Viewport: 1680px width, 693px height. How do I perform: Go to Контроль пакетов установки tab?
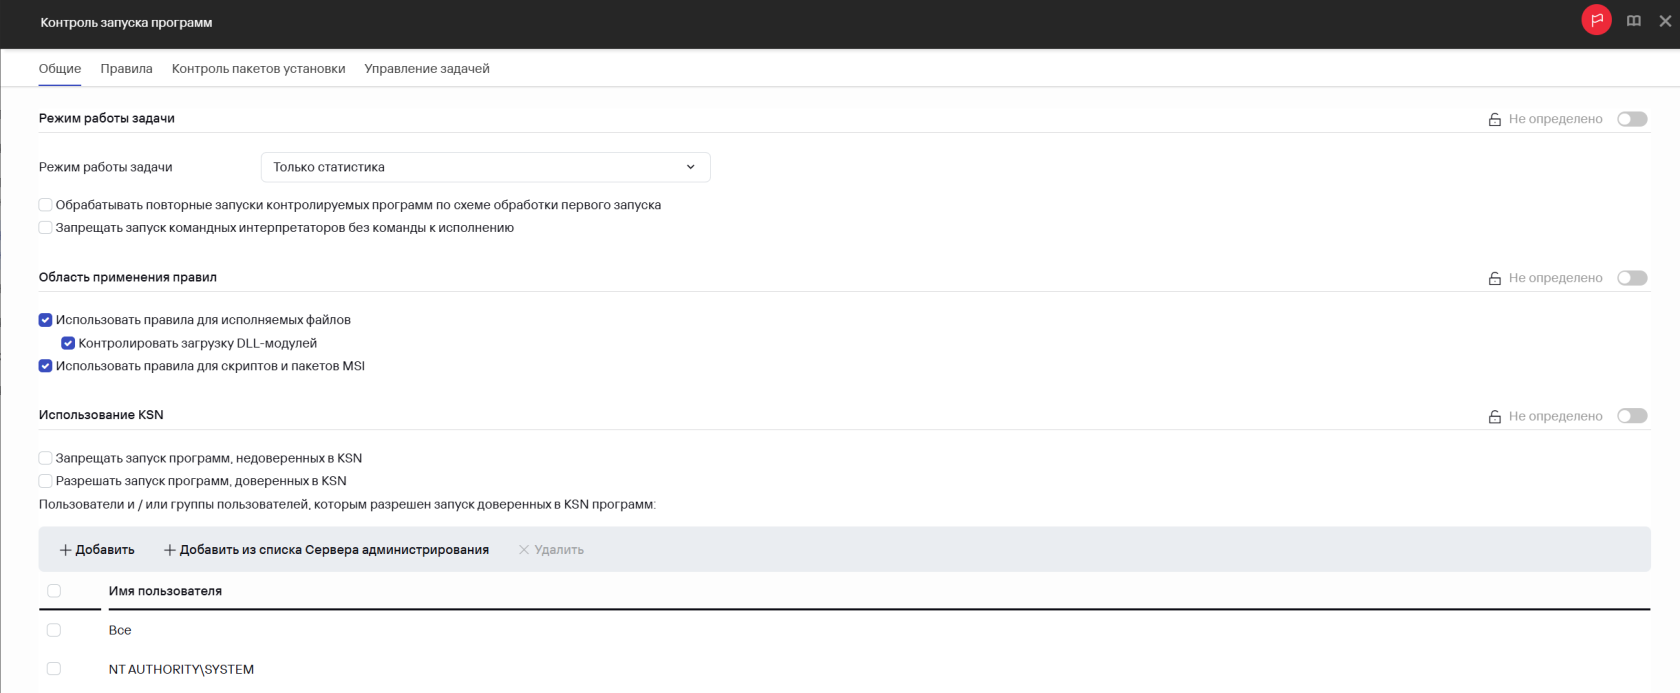coord(258,69)
